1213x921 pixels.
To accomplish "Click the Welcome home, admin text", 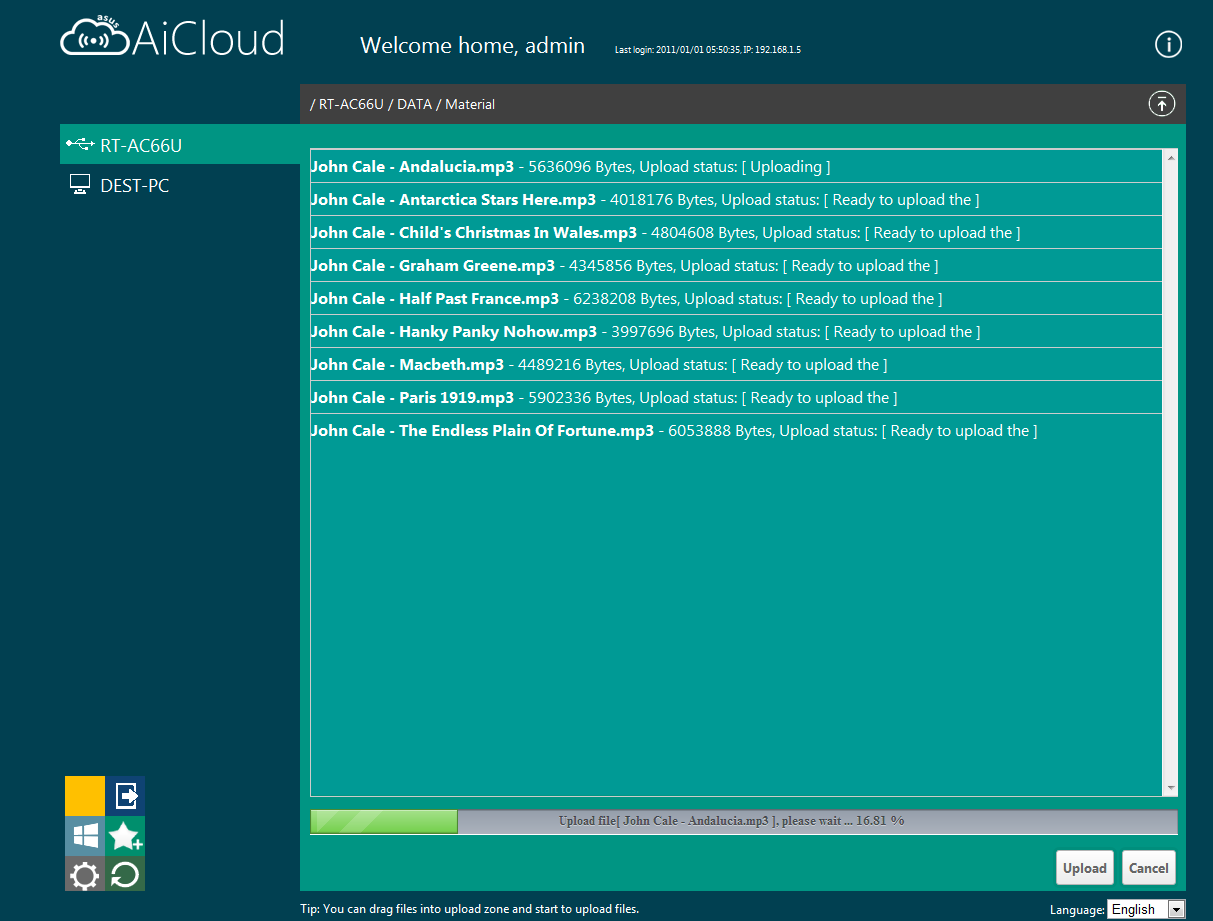I will (472, 45).
